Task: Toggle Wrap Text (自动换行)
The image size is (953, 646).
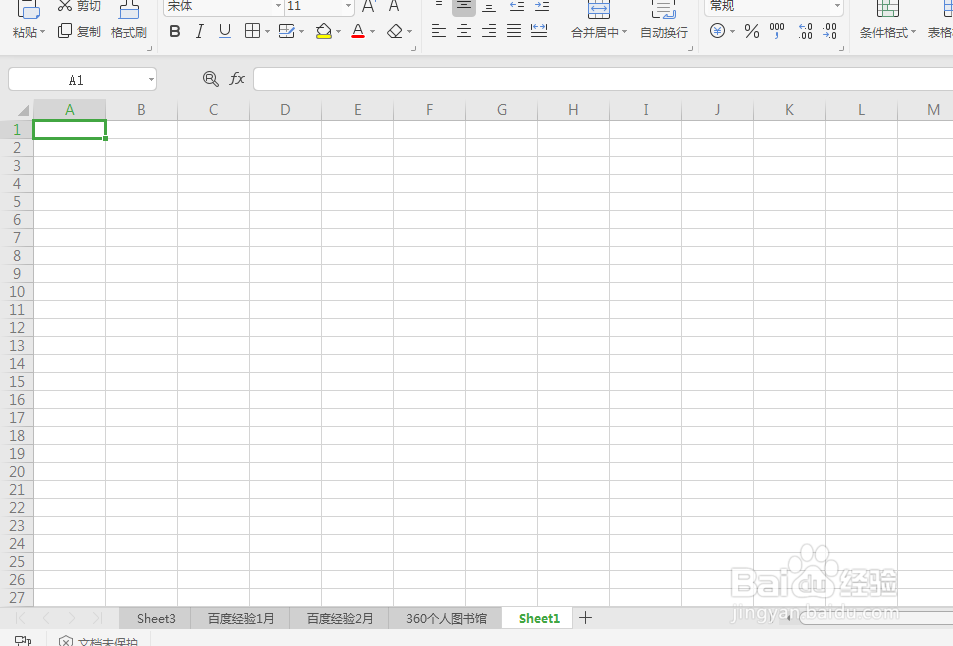Action: (664, 19)
